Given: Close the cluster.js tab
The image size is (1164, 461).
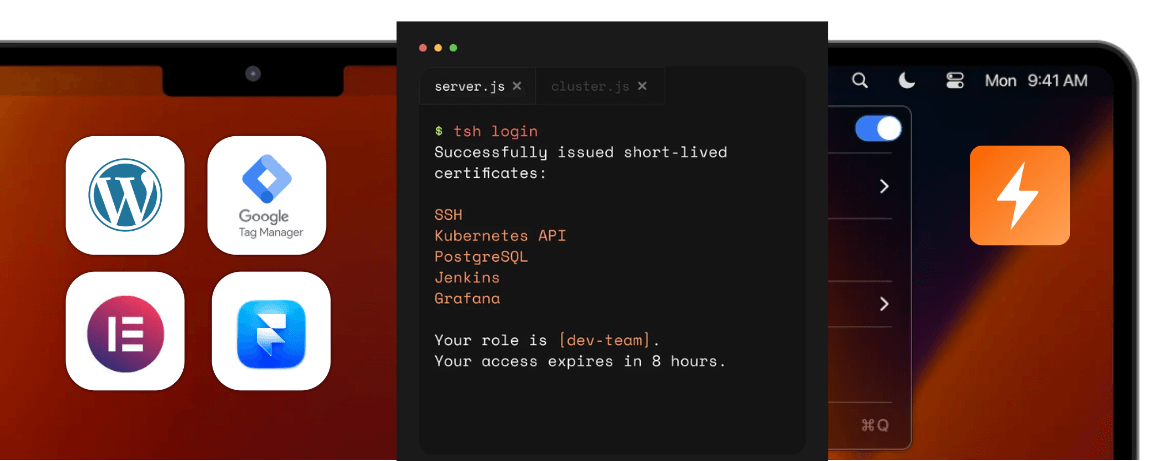Looking at the screenshot, I should click(642, 86).
